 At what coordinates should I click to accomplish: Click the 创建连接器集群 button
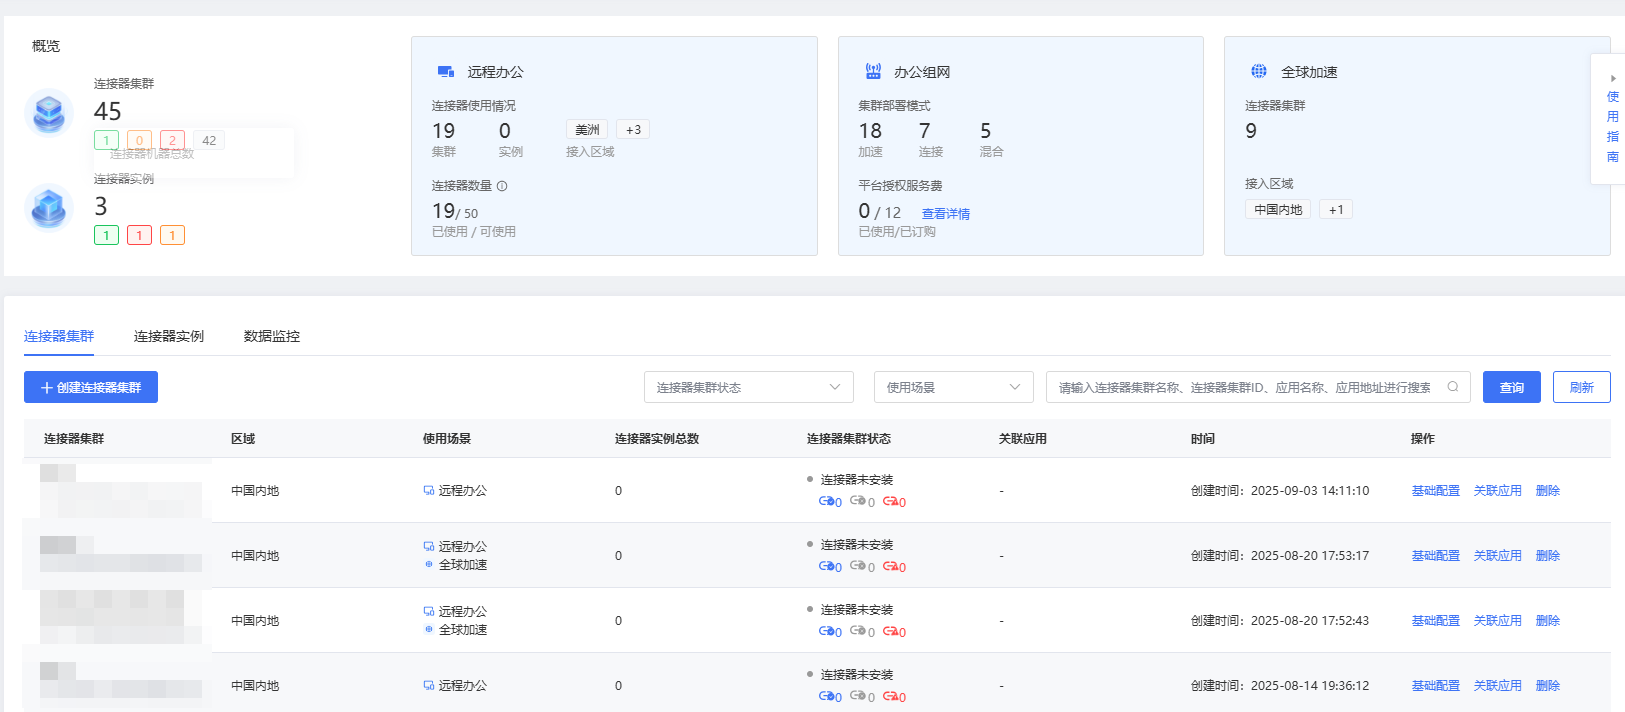pyautogui.click(x=91, y=387)
